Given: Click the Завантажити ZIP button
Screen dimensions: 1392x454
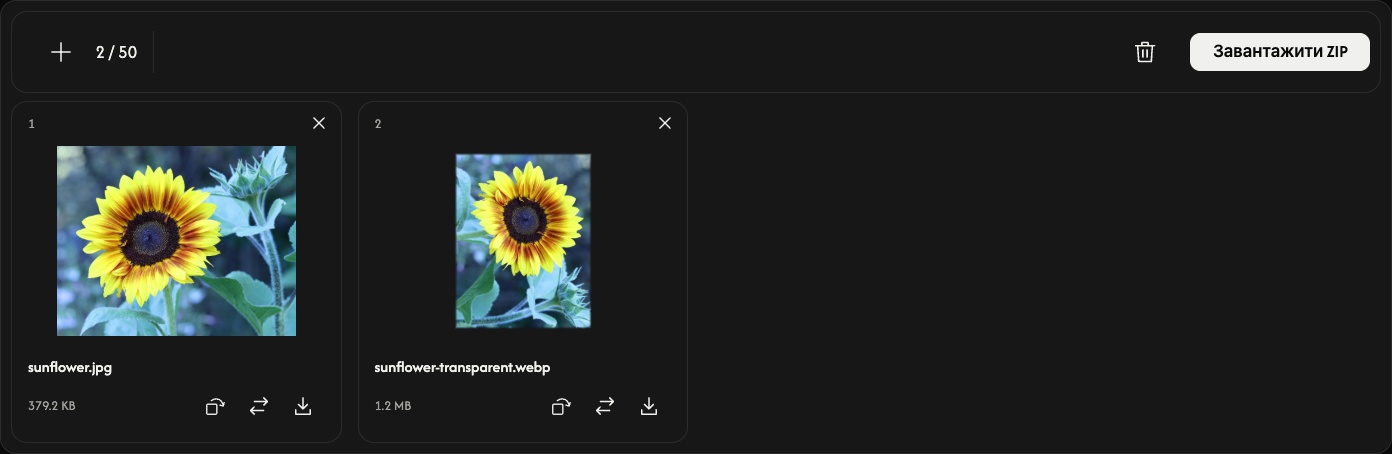Looking at the screenshot, I should click(1280, 52).
